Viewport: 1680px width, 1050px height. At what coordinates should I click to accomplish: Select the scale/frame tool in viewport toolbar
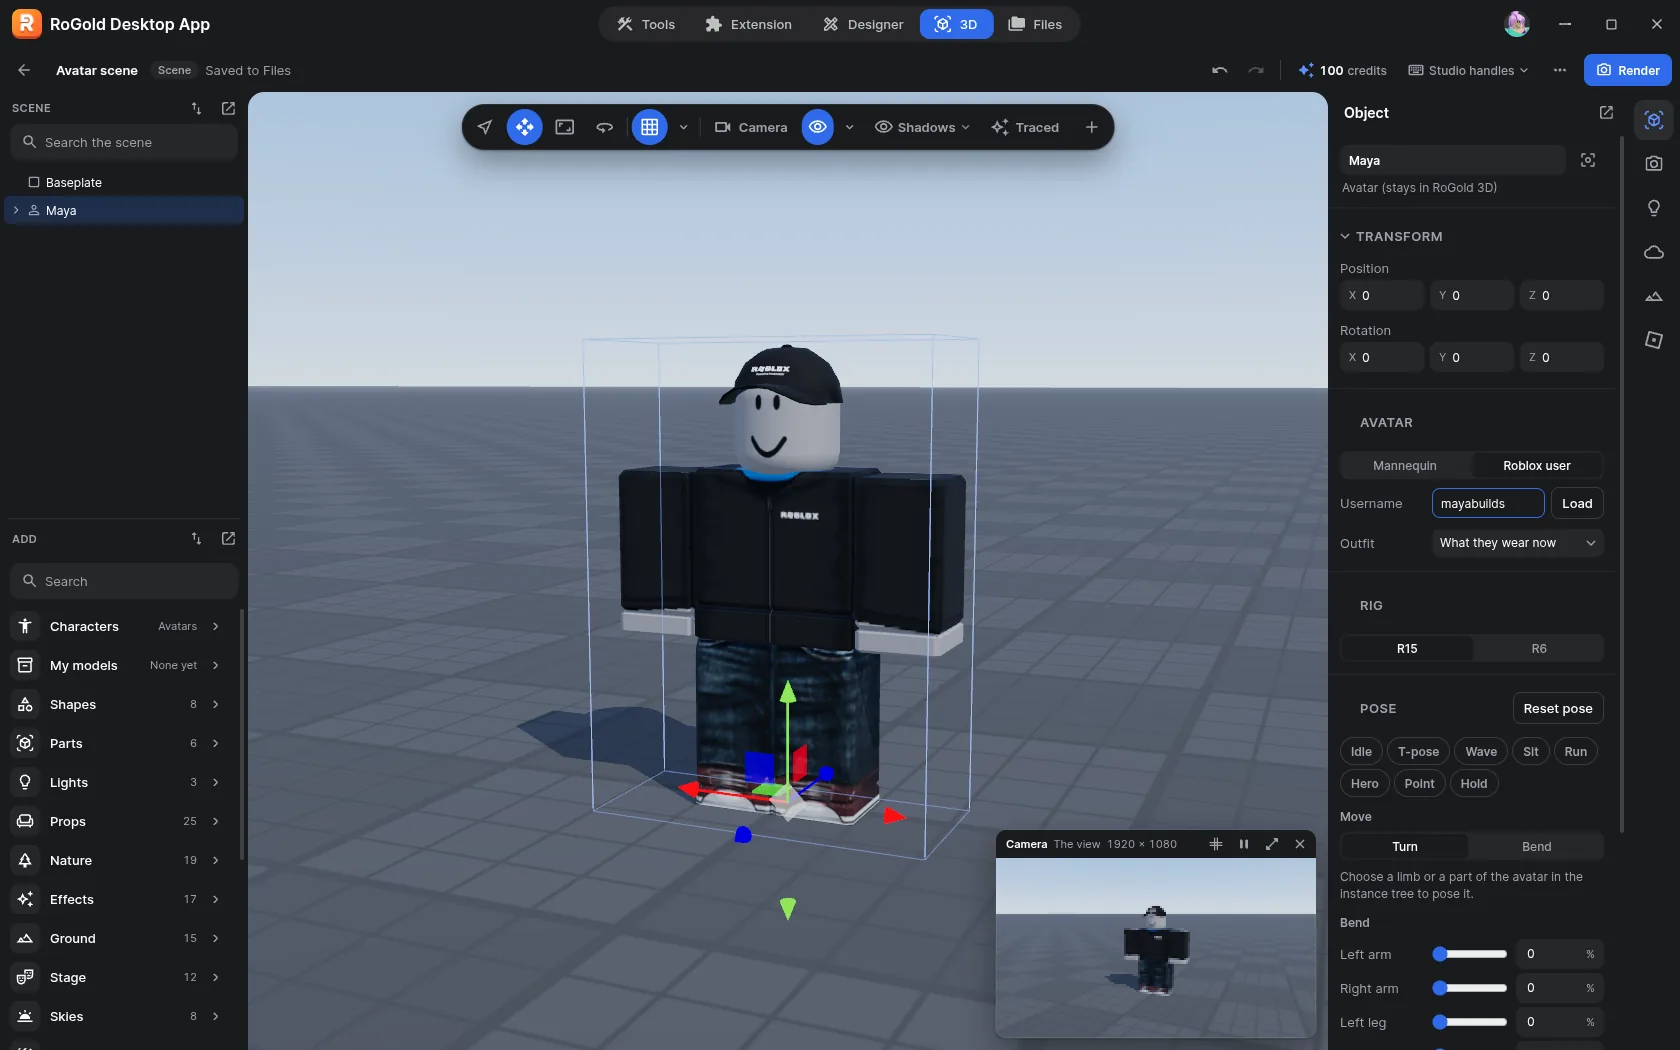pos(565,127)
